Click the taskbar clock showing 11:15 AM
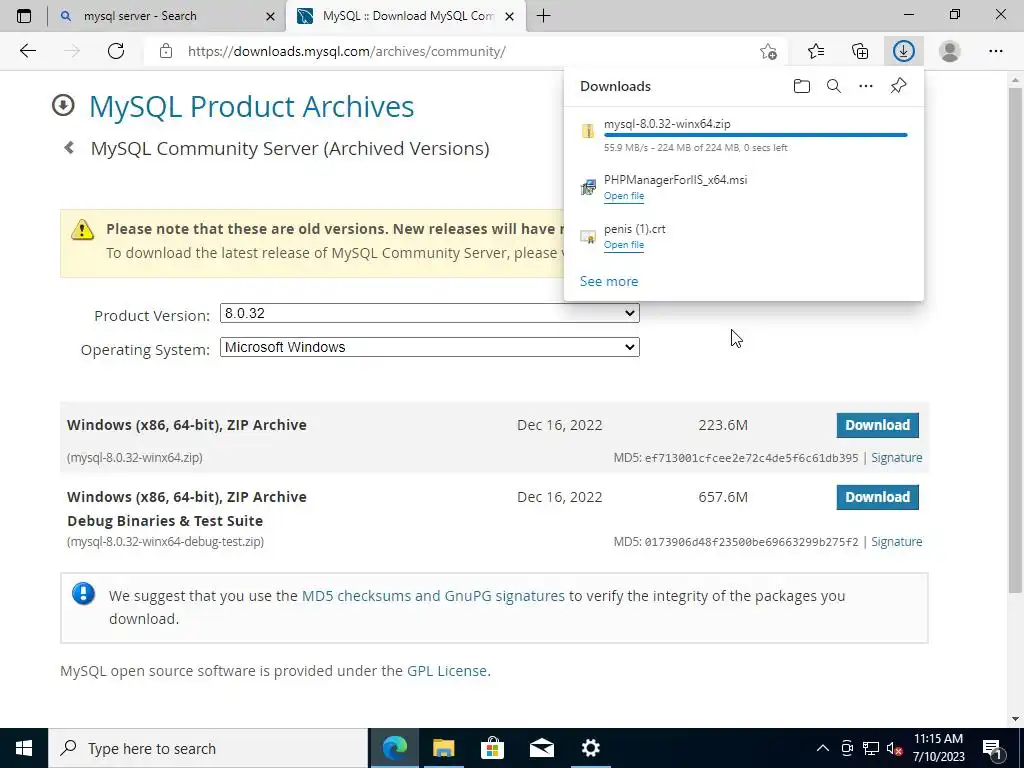The image size is (1024, 768). (x=938, y=748)
